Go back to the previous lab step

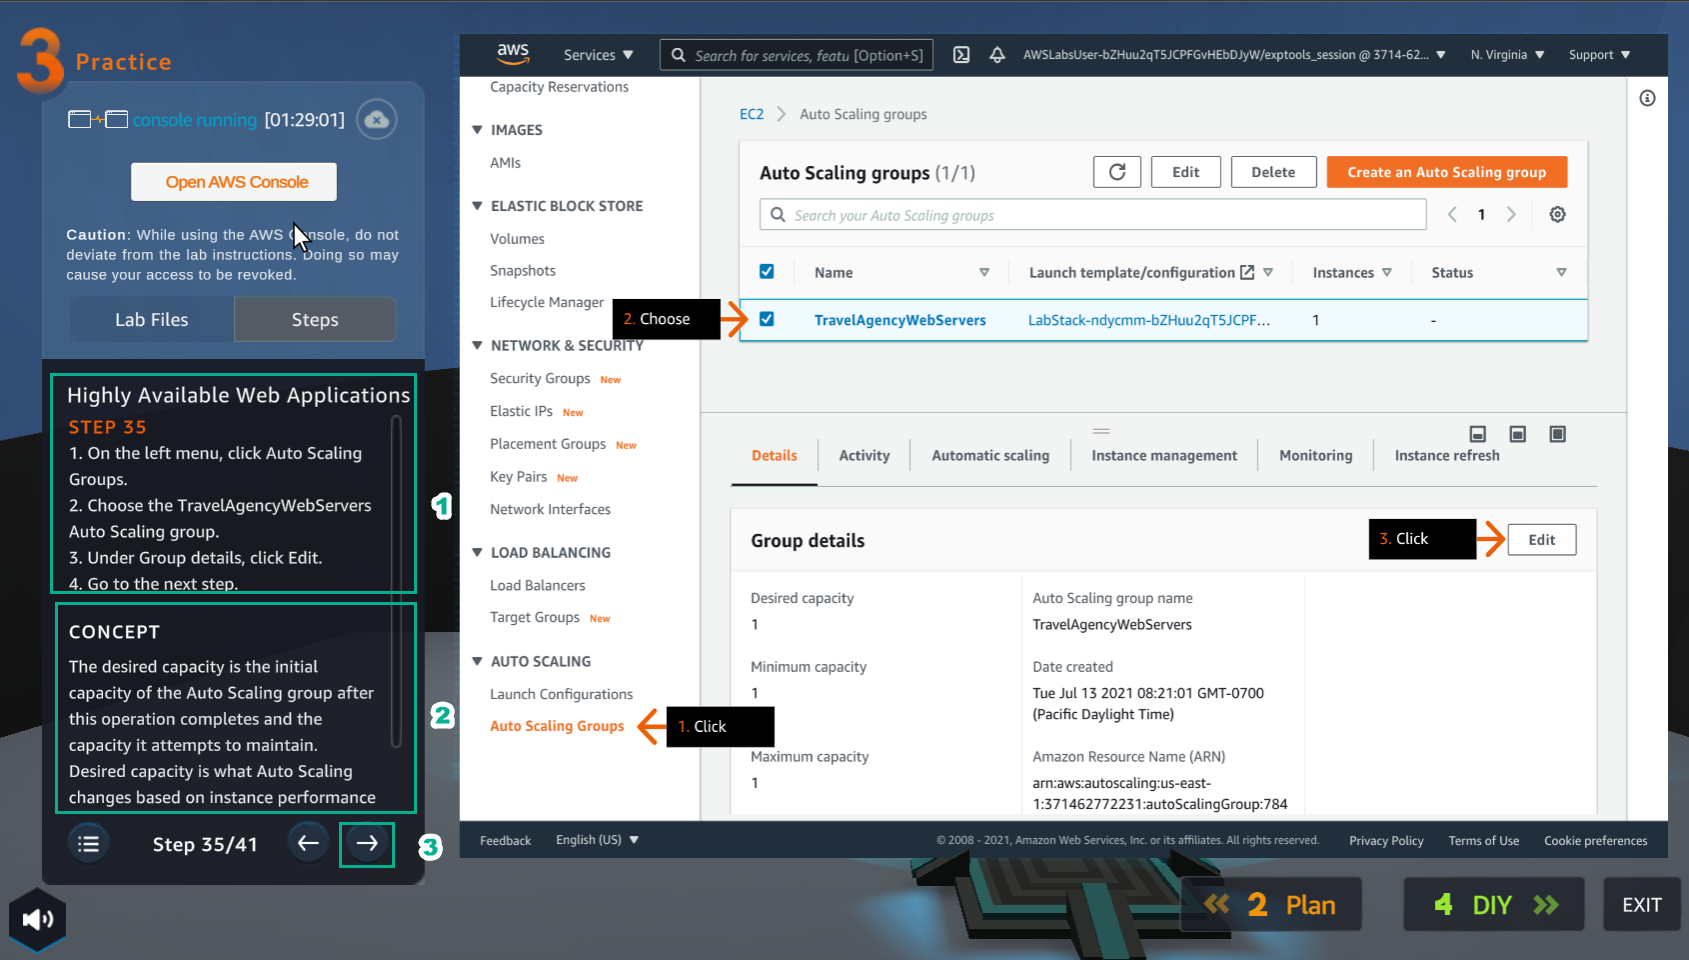click(x=308, y=843)
